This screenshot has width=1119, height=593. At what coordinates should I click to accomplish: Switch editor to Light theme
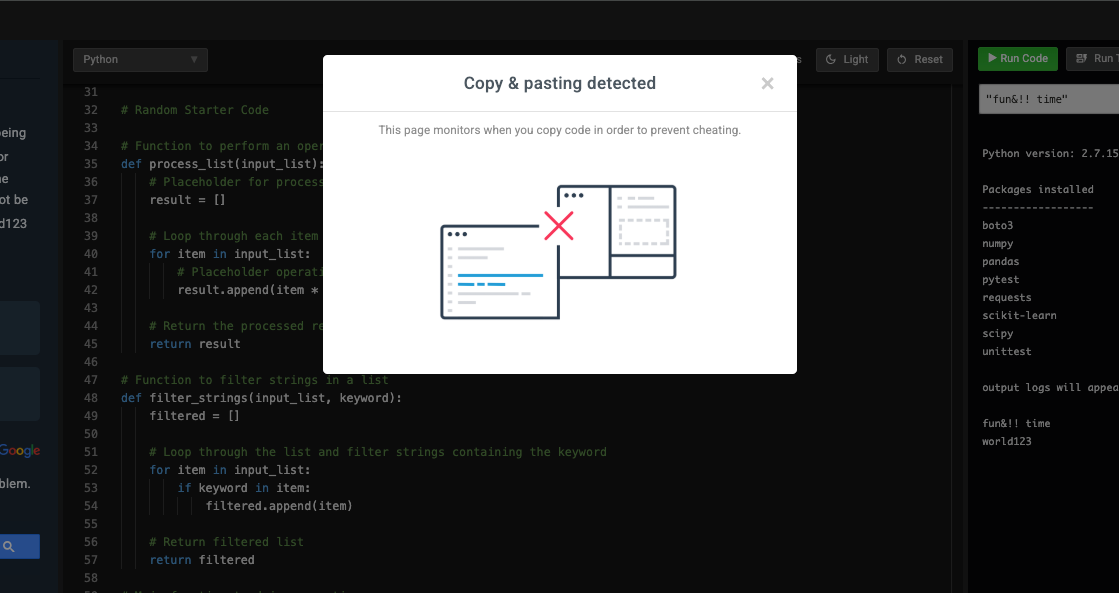pyautogui.click(x=847, y=60)
